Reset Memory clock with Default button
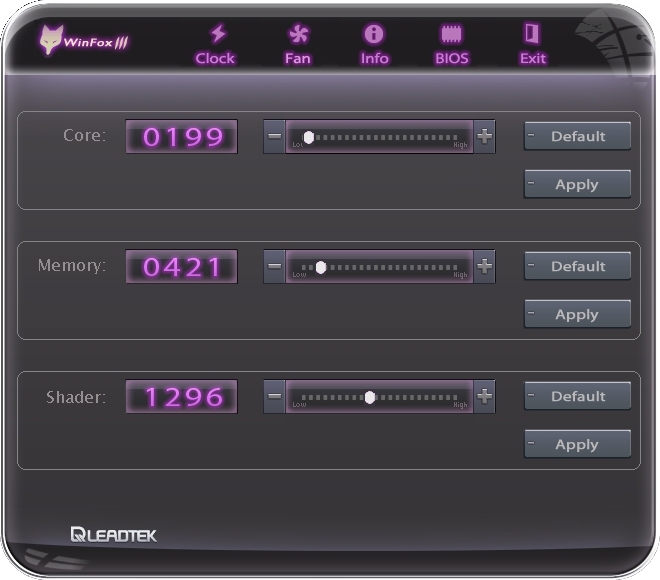Viewport: 660px width, 580px height. pos(577,266)
